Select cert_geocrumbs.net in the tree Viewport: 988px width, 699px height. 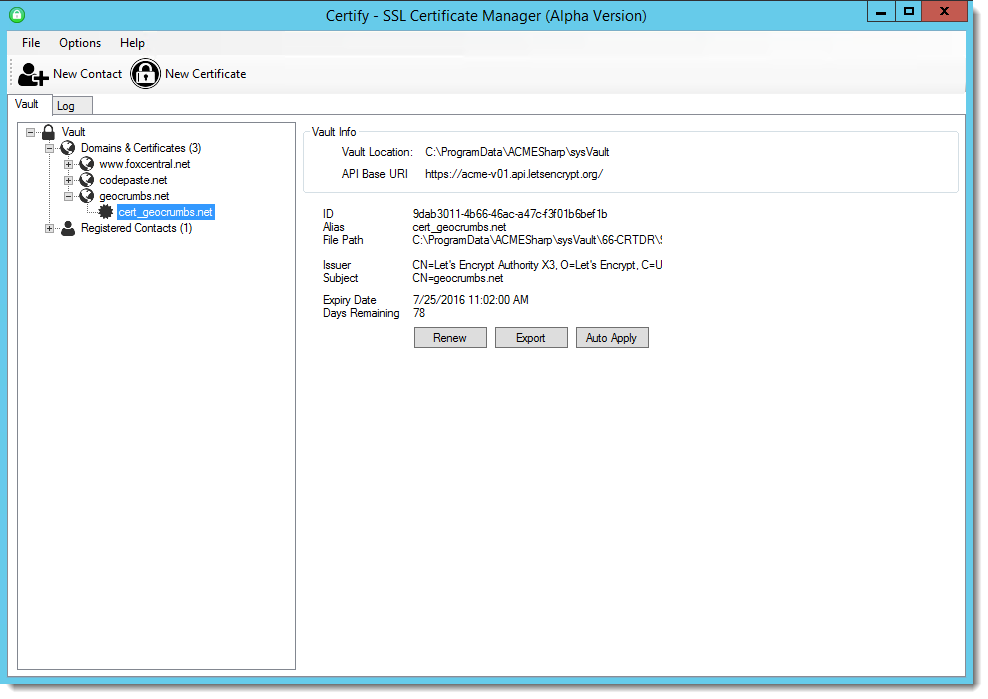tap(166, 211)
